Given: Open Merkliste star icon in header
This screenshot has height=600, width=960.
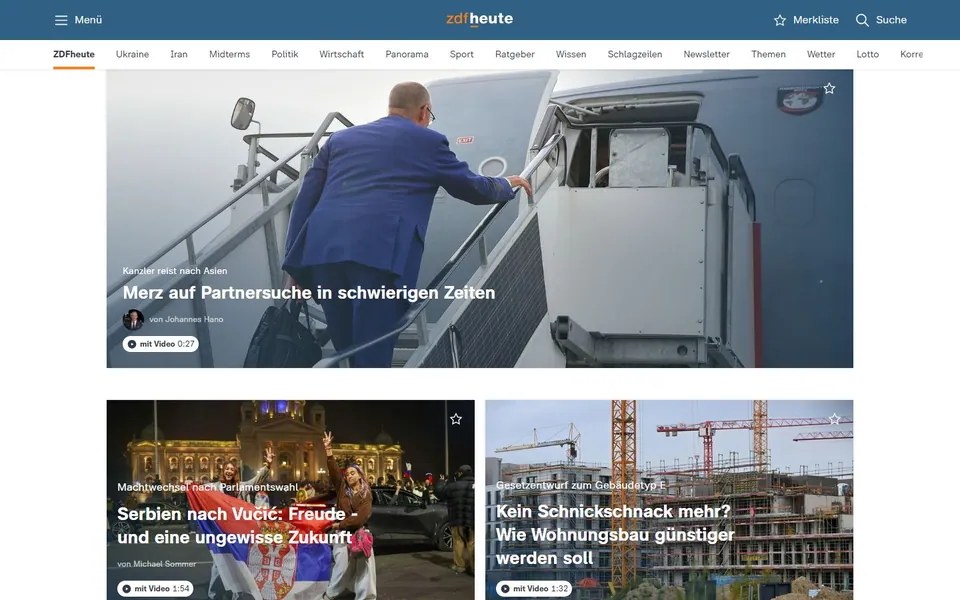Looking at the screenshot, I should [779, 20].
